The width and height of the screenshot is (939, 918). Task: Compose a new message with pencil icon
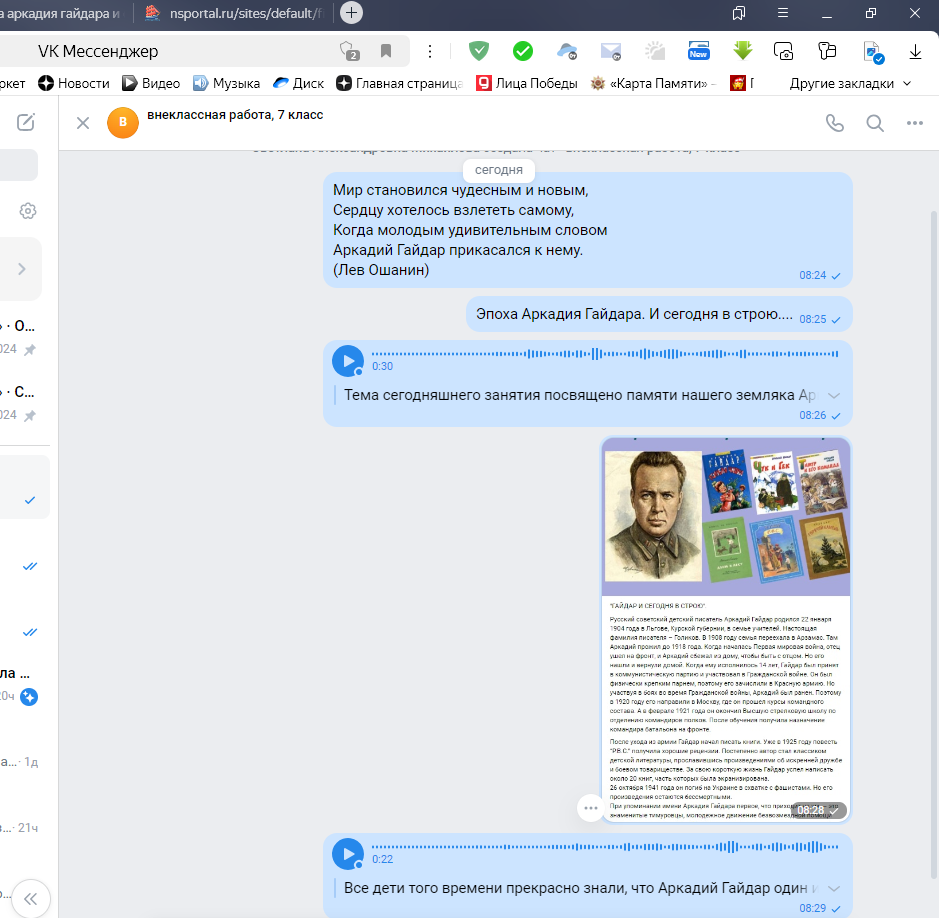[x=26, y=122]
